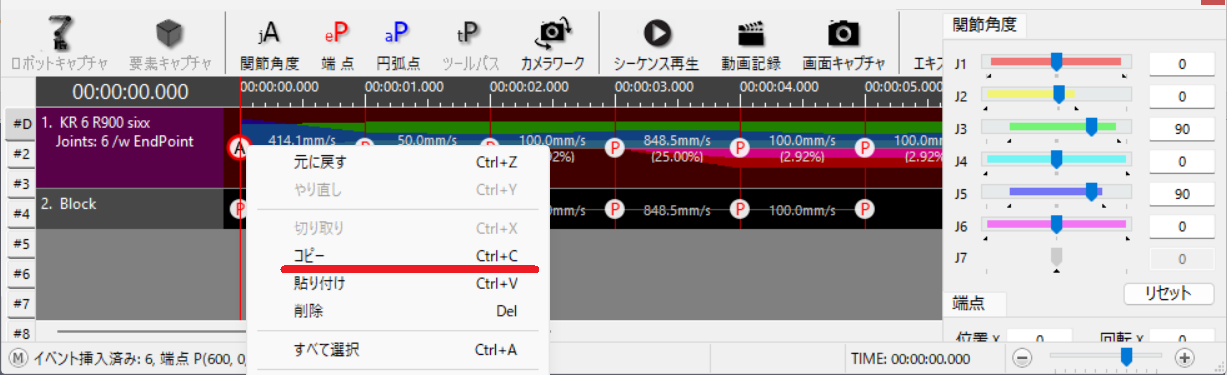Viewport: 1227px width, 375px height.
Task: Click the J1 angle value field
Action: tap(1181, 64)
